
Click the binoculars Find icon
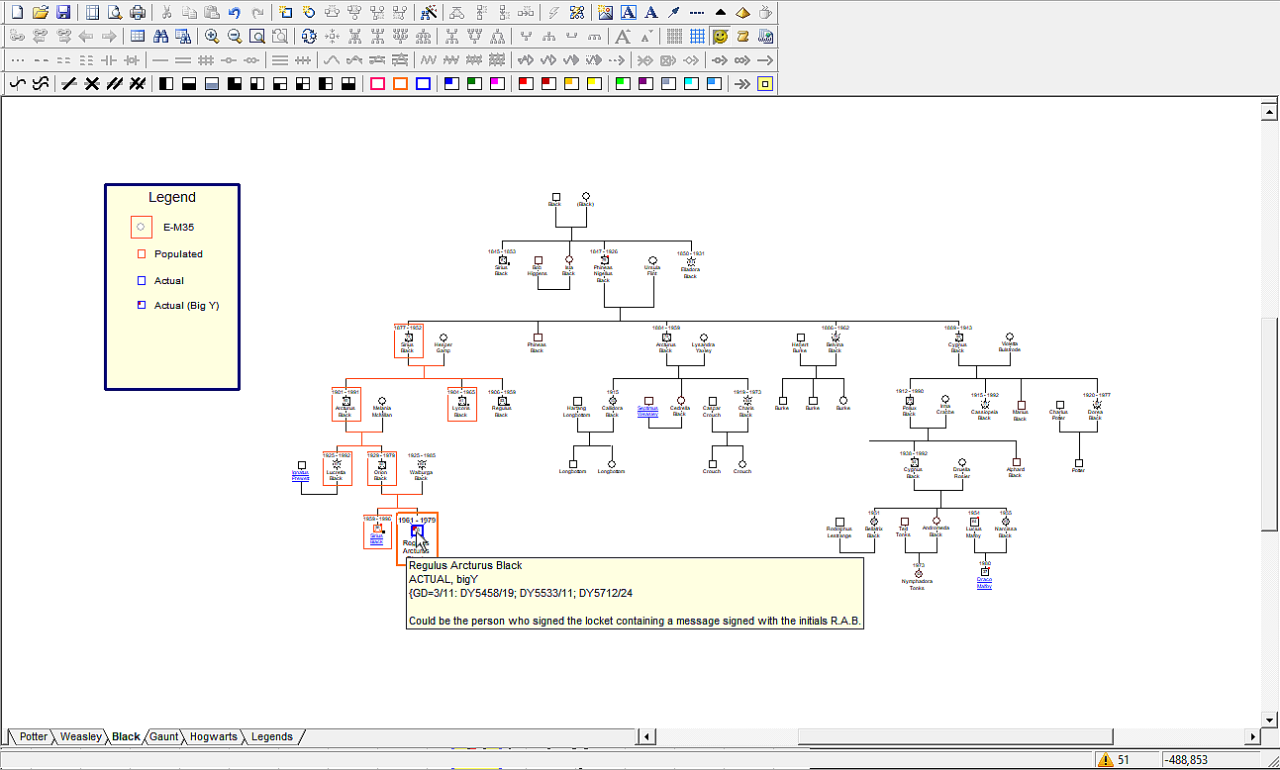pos(160,36)
